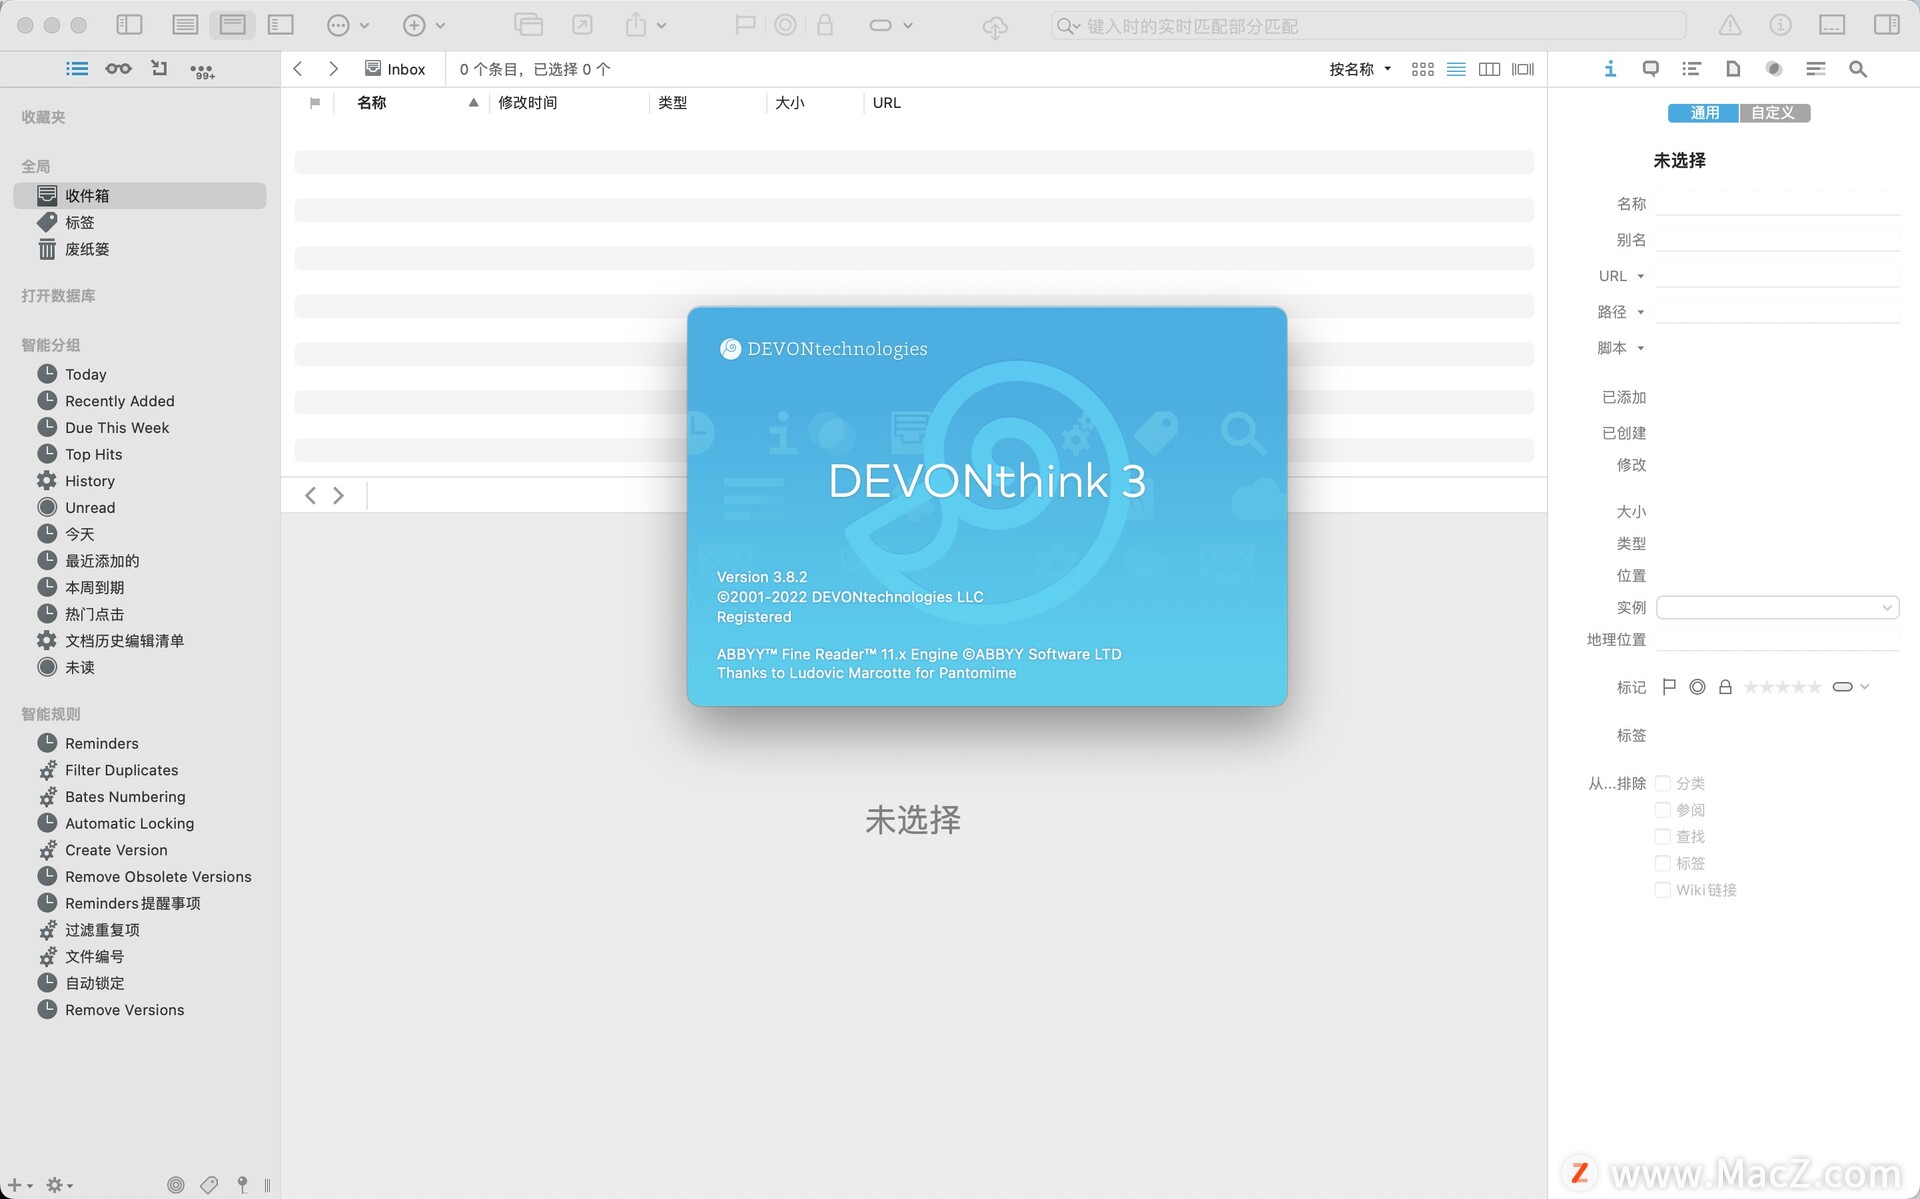Viewport: 1920px width, 1199px height.
Task: Click the inbox navigation icon
Action: [373, 69]
